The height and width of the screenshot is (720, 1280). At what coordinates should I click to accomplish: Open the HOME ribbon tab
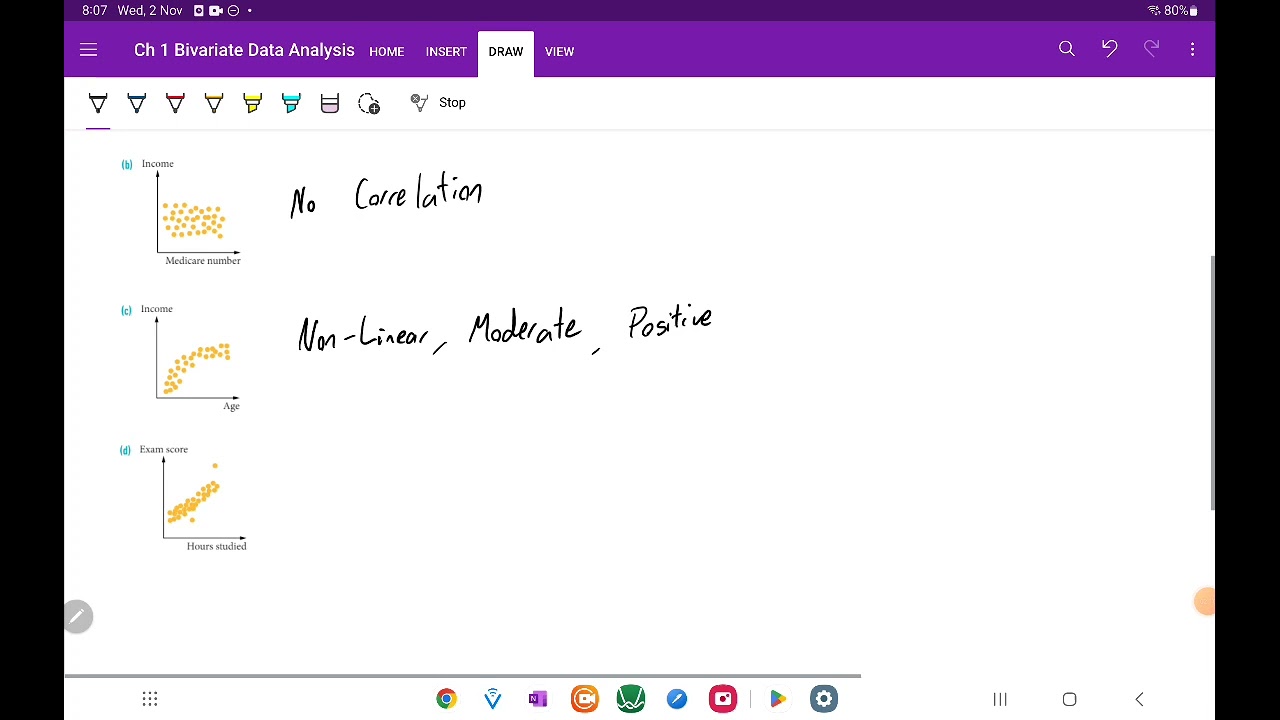pos(386,51)
